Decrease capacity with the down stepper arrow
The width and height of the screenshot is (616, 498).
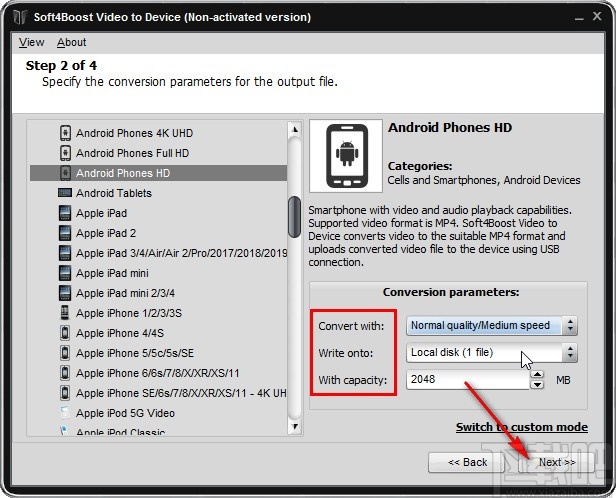(x=537, y=384)
